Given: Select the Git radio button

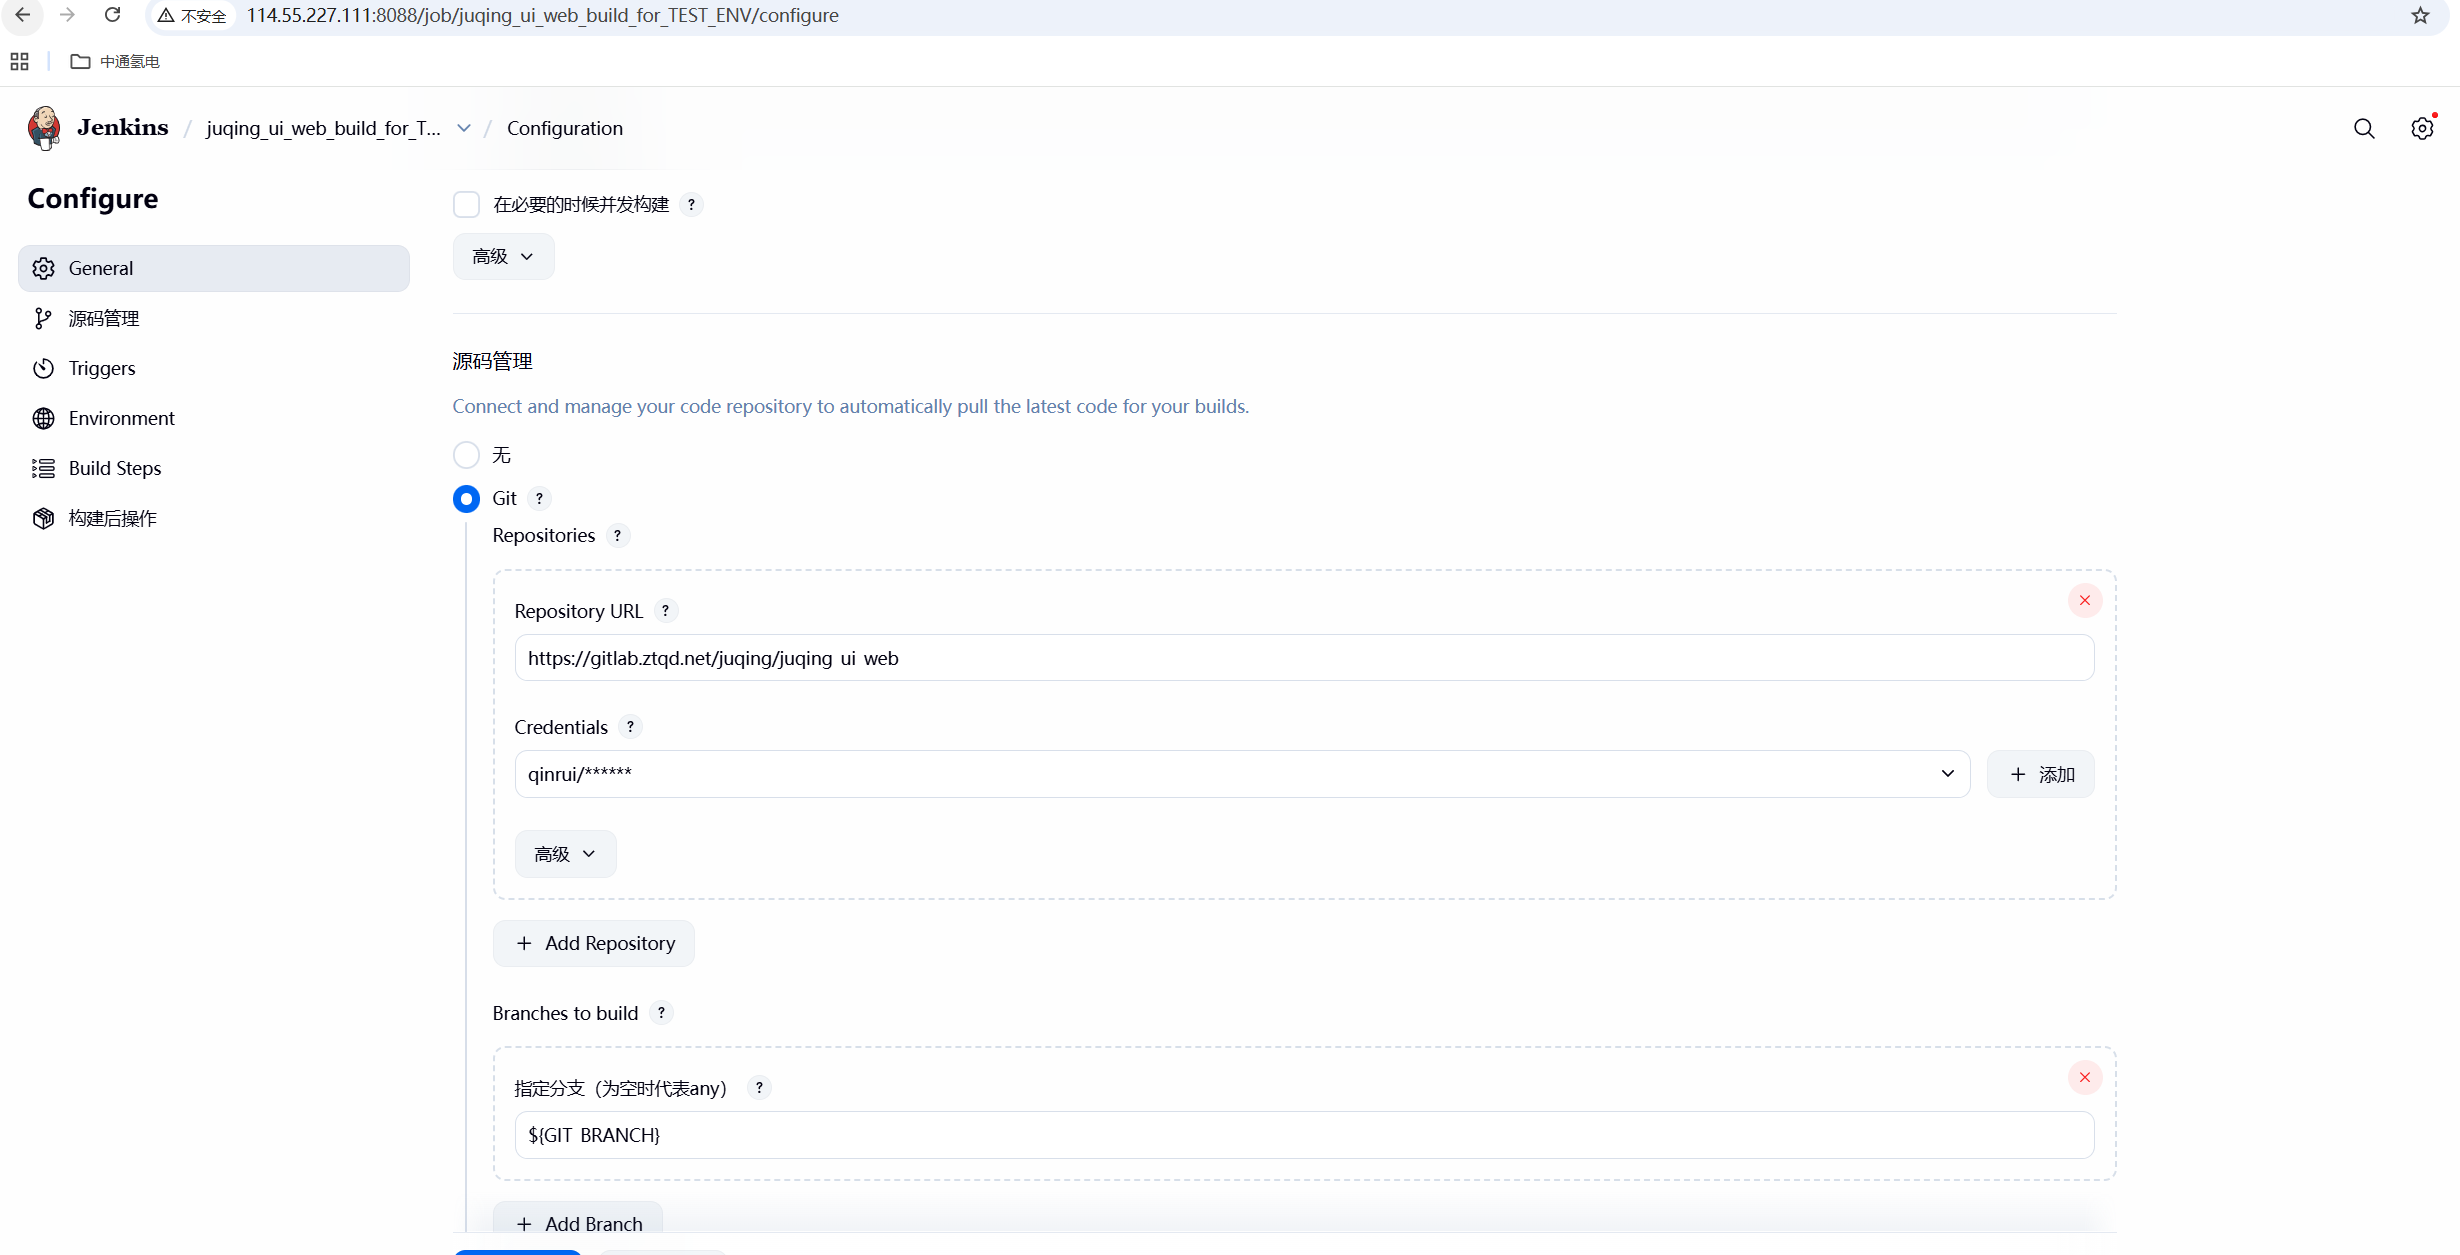Looking at the screenshot, I should click(466, 498).
